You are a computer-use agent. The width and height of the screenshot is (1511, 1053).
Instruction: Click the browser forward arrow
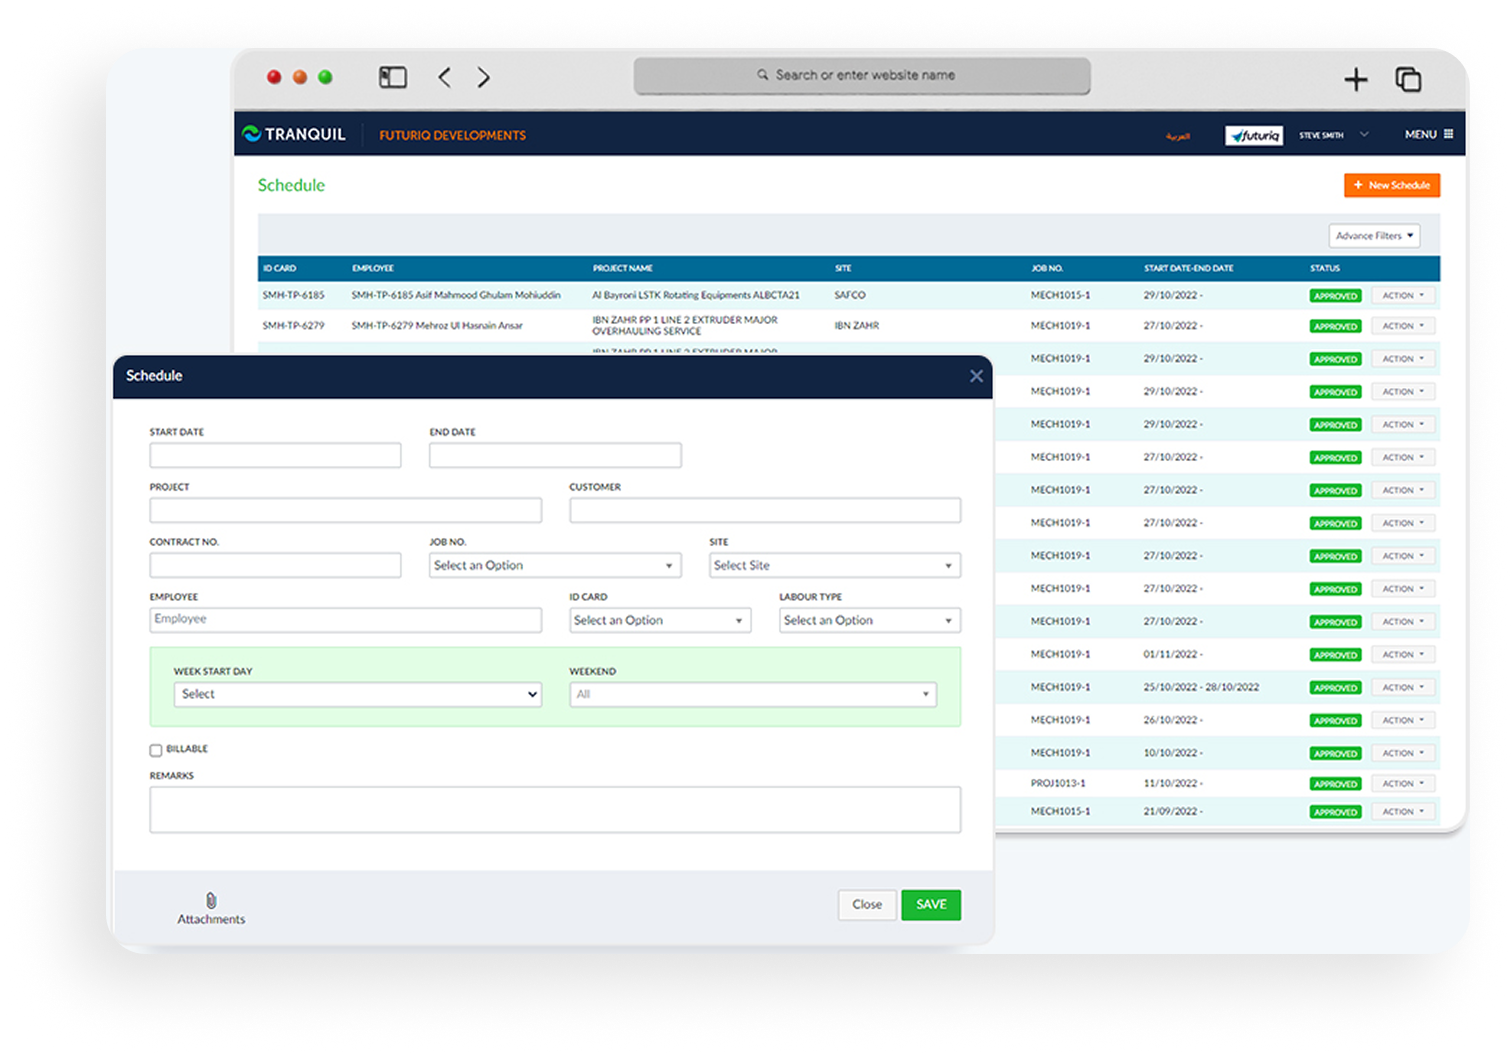[484, 77]
